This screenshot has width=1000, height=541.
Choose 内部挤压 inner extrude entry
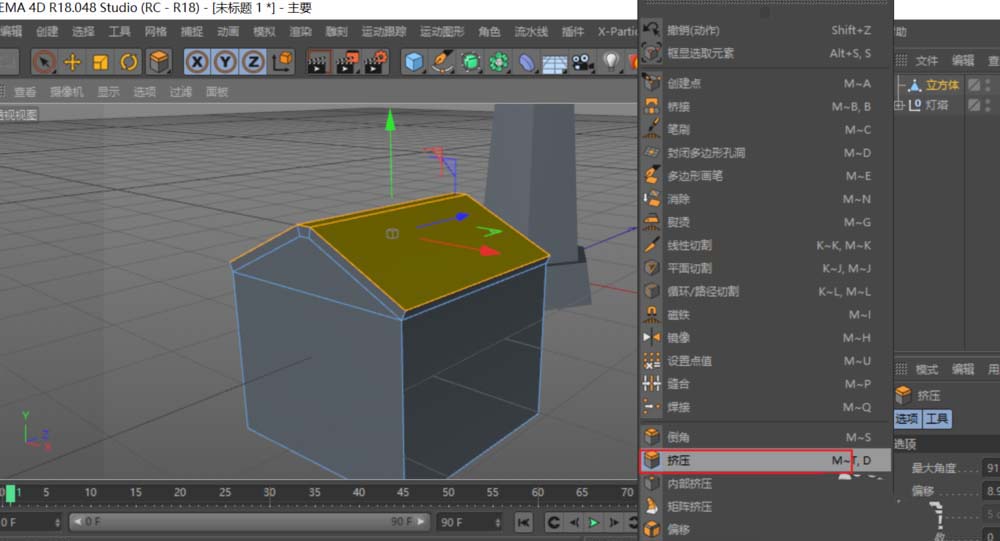click(x=764, y=484)
